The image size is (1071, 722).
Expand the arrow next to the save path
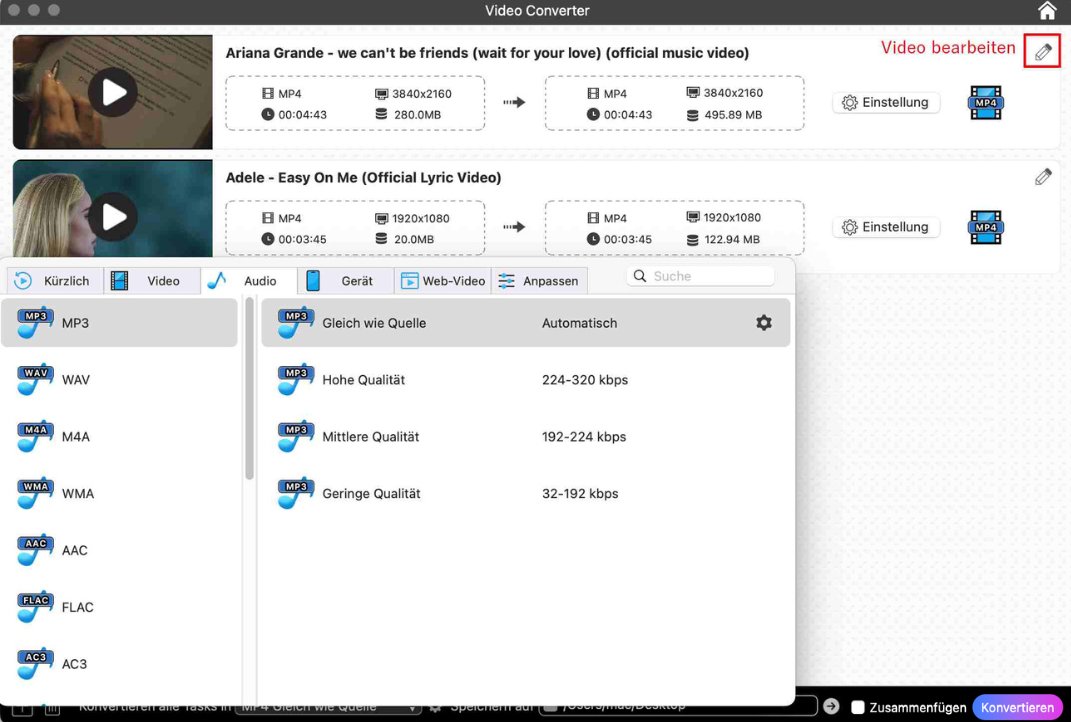pyautogui.click(x=830, y=705)
